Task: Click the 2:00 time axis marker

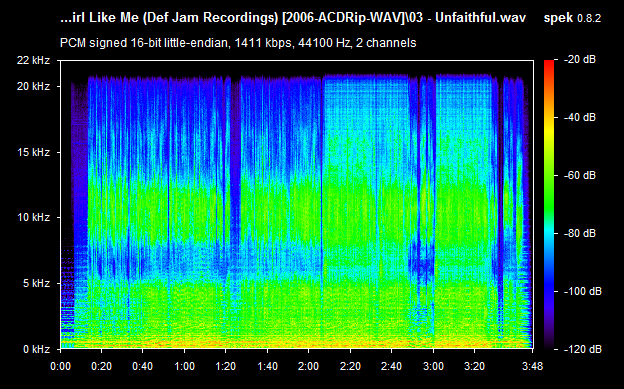Action: pyautogui.click(x=308, y=366)
